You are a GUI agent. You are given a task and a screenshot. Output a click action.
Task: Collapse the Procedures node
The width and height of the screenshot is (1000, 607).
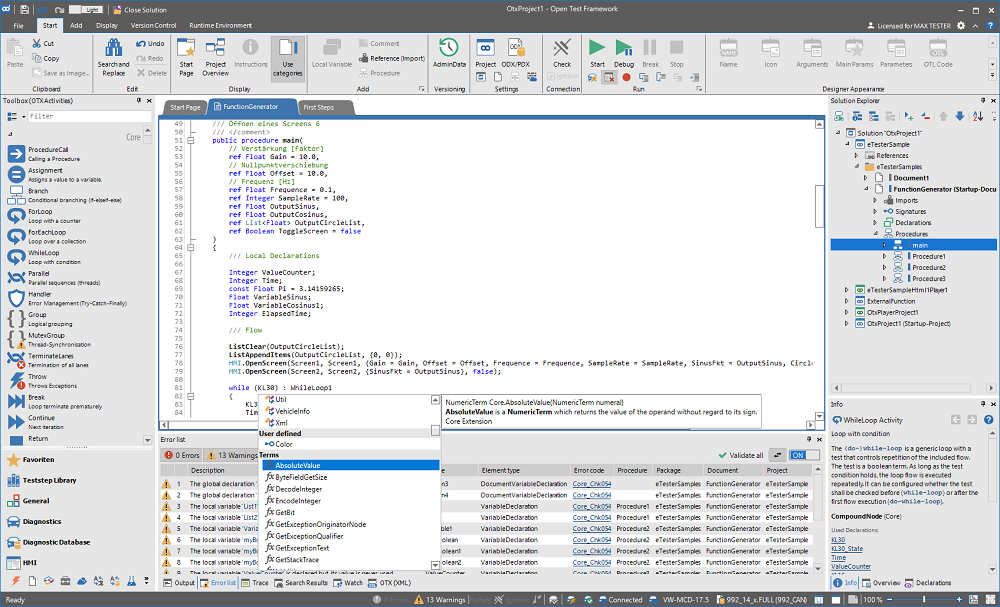(876, 233)
